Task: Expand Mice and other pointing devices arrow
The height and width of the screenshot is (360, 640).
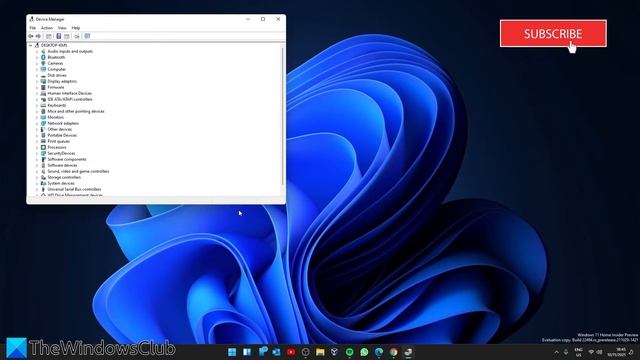Action: 37,111
